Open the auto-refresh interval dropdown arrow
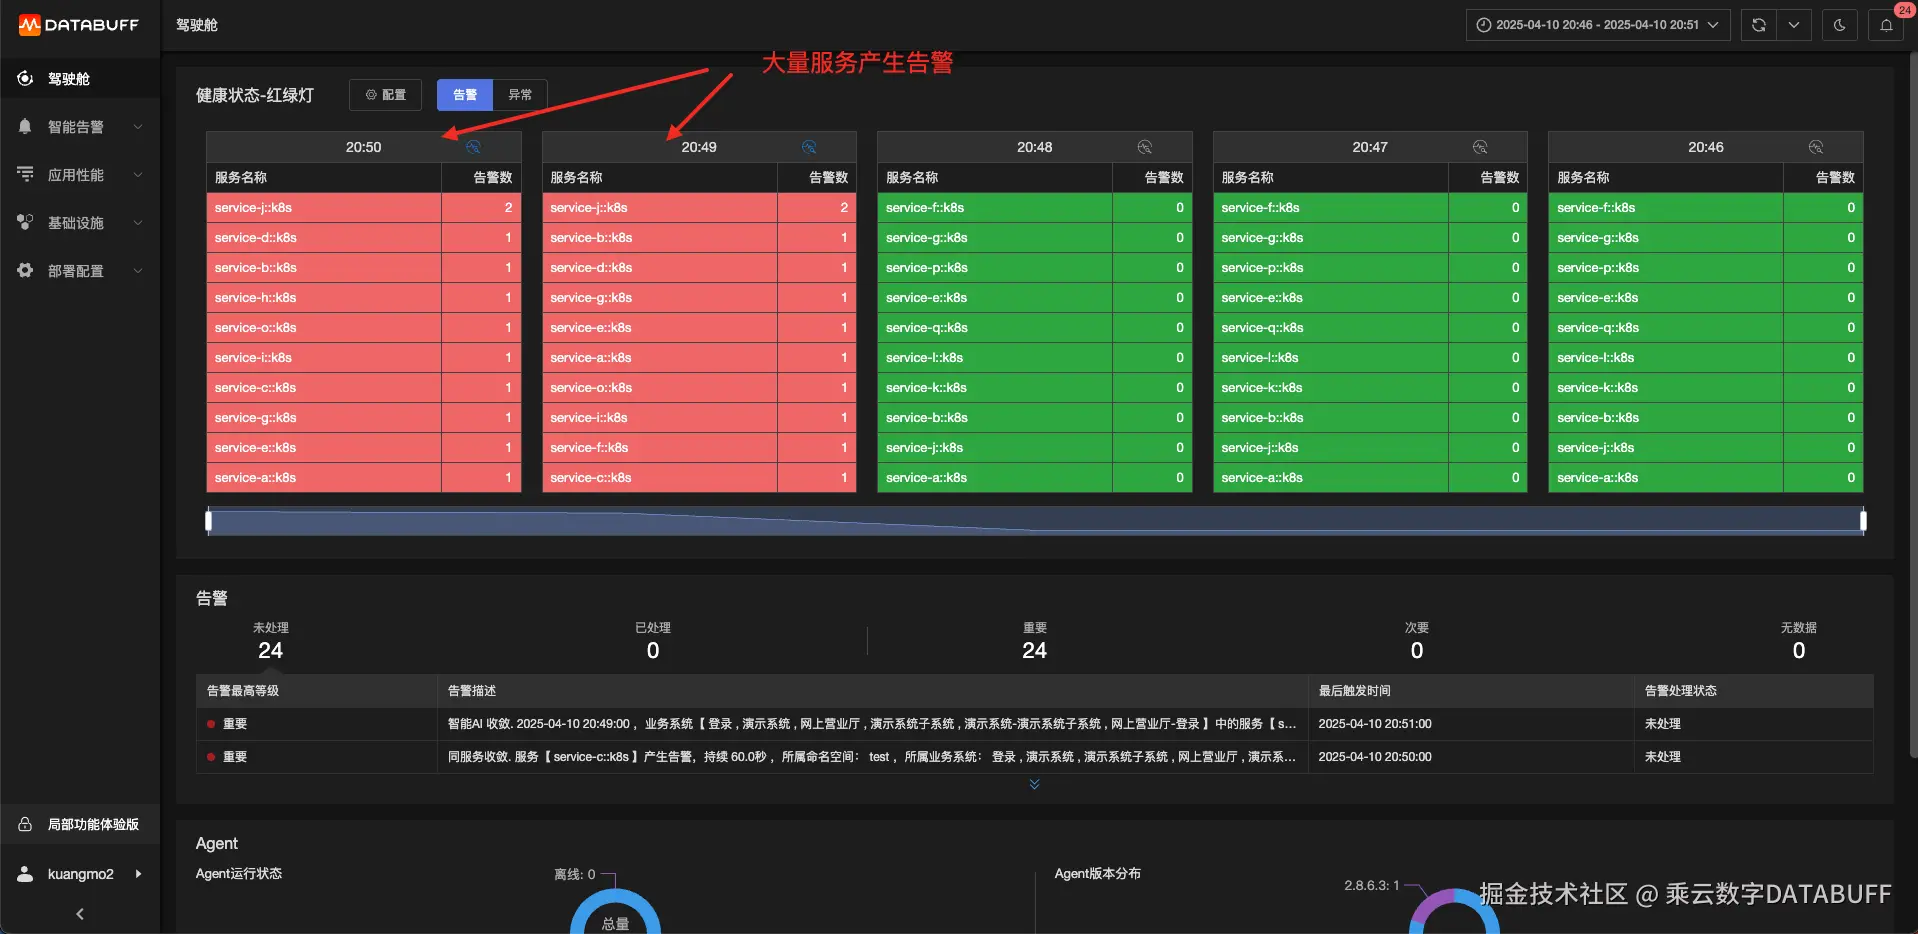1918x934 pixels. (x=1794, y=25)
